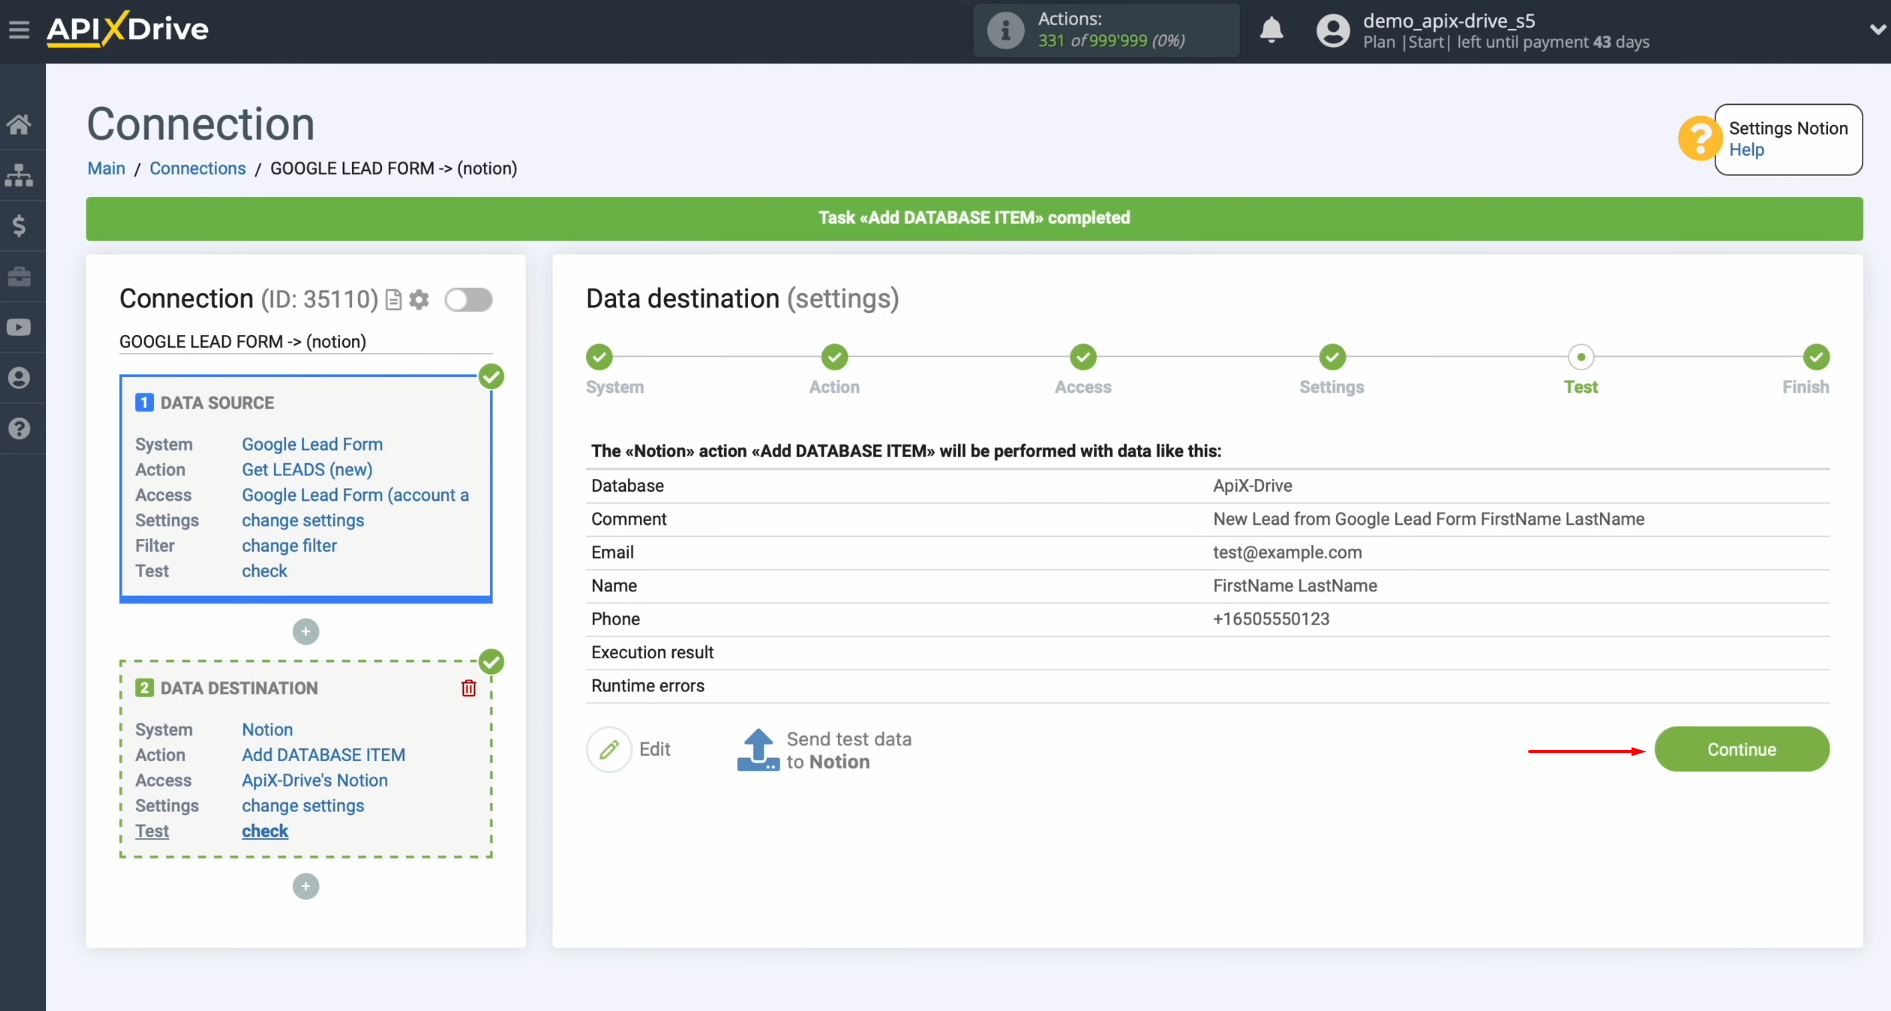This screenshot has width=1891, height=1011.
Task: Click Send test data to Notion
Action: point(824,749)
